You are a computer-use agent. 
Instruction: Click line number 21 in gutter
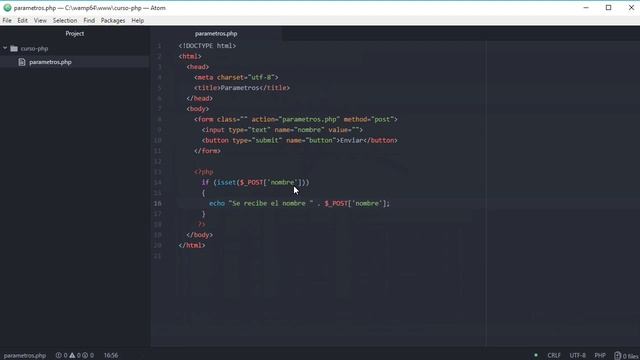158,256
